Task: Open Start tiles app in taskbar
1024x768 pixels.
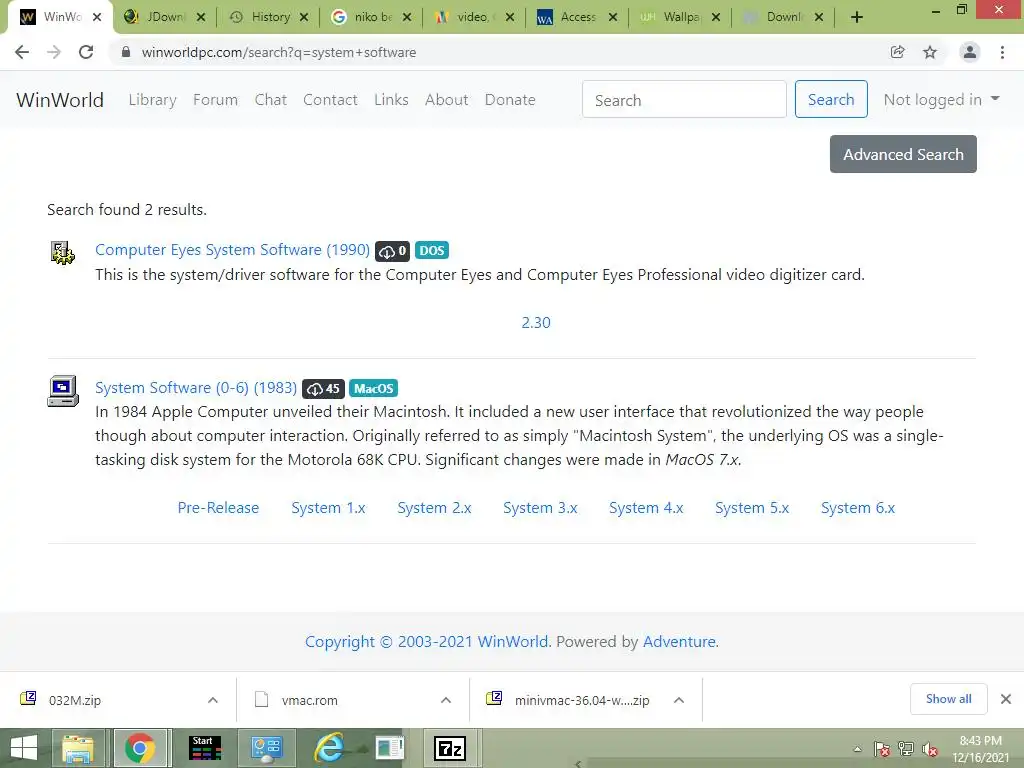Action: 205,748
